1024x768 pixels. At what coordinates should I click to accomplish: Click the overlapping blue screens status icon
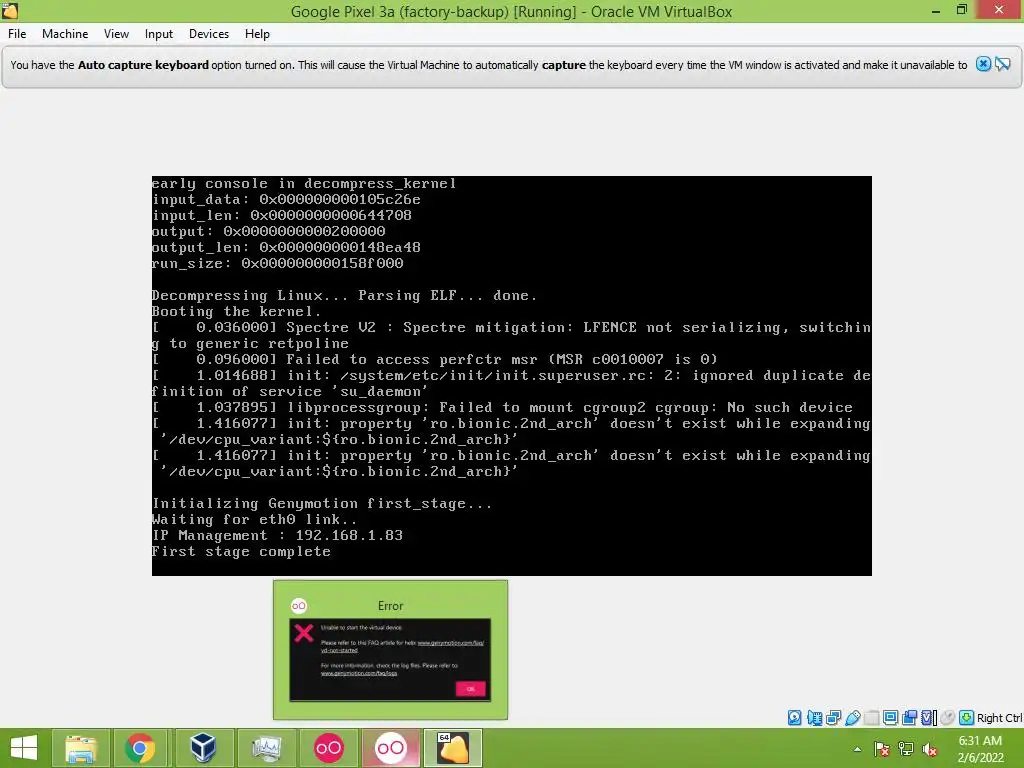(x=909, y=718)
